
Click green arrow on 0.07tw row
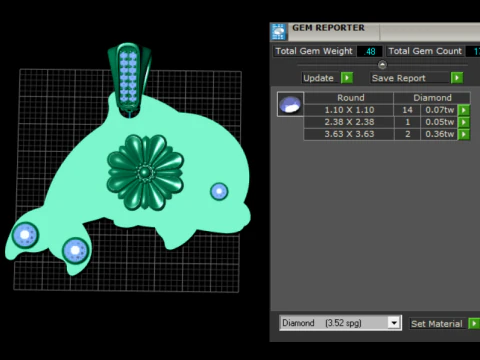point(464,110)
